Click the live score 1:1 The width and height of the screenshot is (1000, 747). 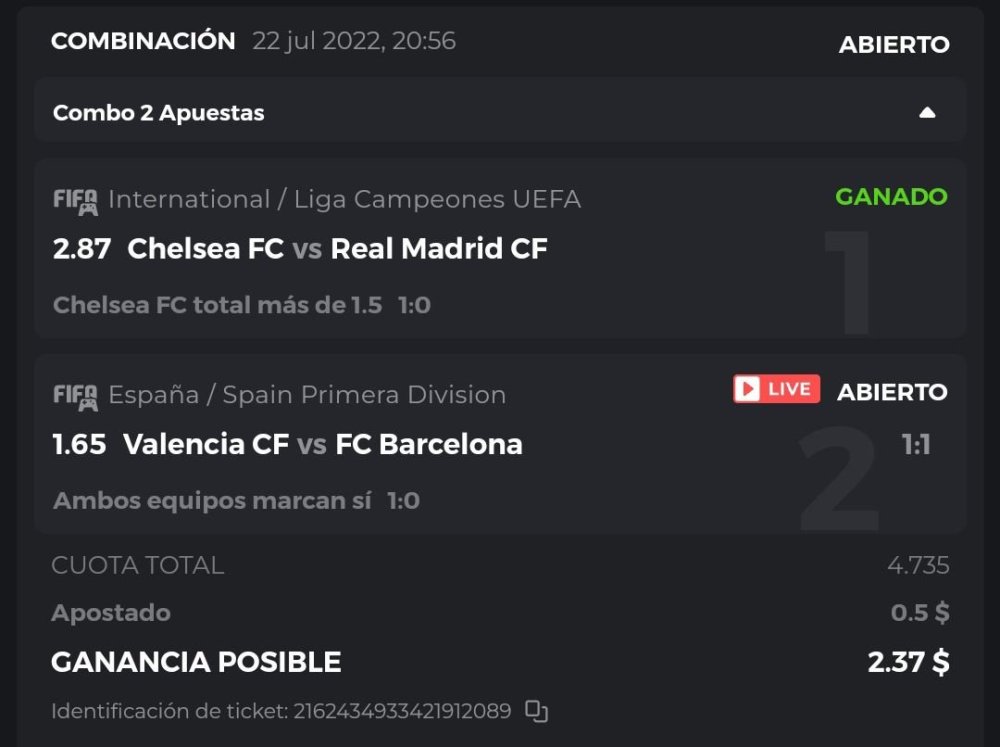click(916, 445)
